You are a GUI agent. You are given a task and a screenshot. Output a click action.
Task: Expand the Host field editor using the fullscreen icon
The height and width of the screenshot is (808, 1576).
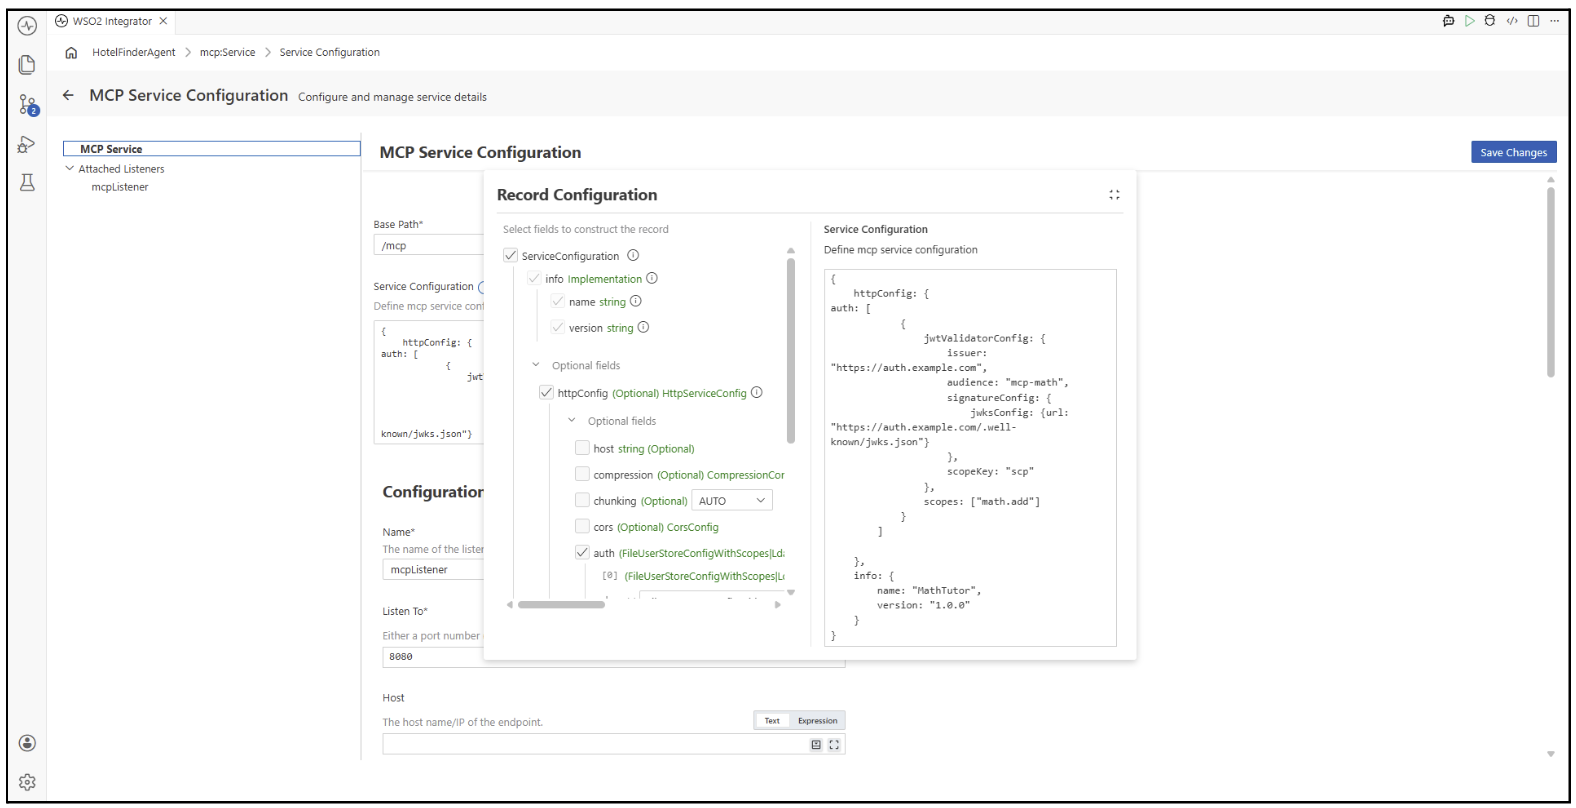click(x=834, y=745)
